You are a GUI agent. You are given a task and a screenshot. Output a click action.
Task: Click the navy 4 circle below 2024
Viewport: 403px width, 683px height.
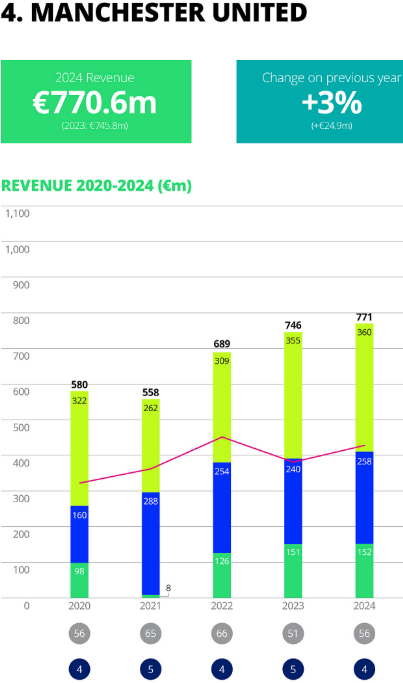[364, 669]
